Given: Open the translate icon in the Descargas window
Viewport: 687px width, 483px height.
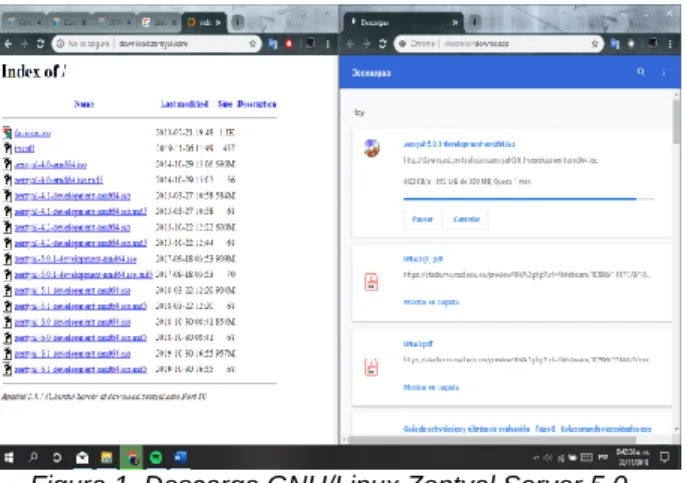Looking at the screenshot, I should coord(615,43).
